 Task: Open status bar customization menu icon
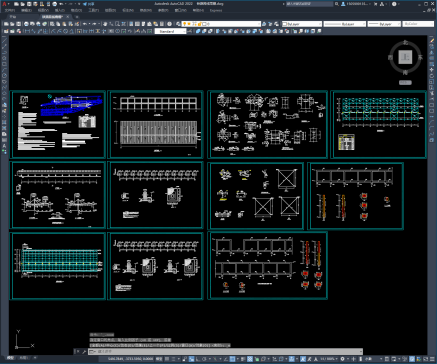pyautogui.click(x=432, y=359)
